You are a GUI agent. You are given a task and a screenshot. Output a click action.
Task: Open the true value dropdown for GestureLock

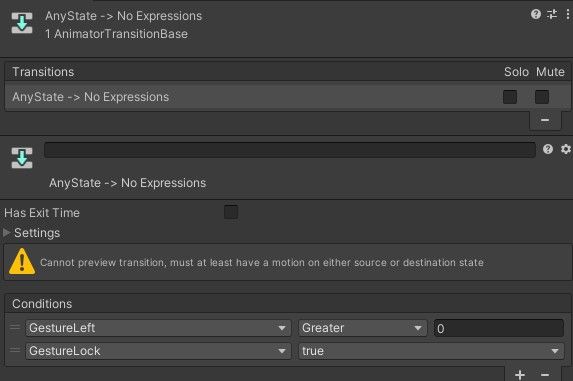click(x=431, y=351)
